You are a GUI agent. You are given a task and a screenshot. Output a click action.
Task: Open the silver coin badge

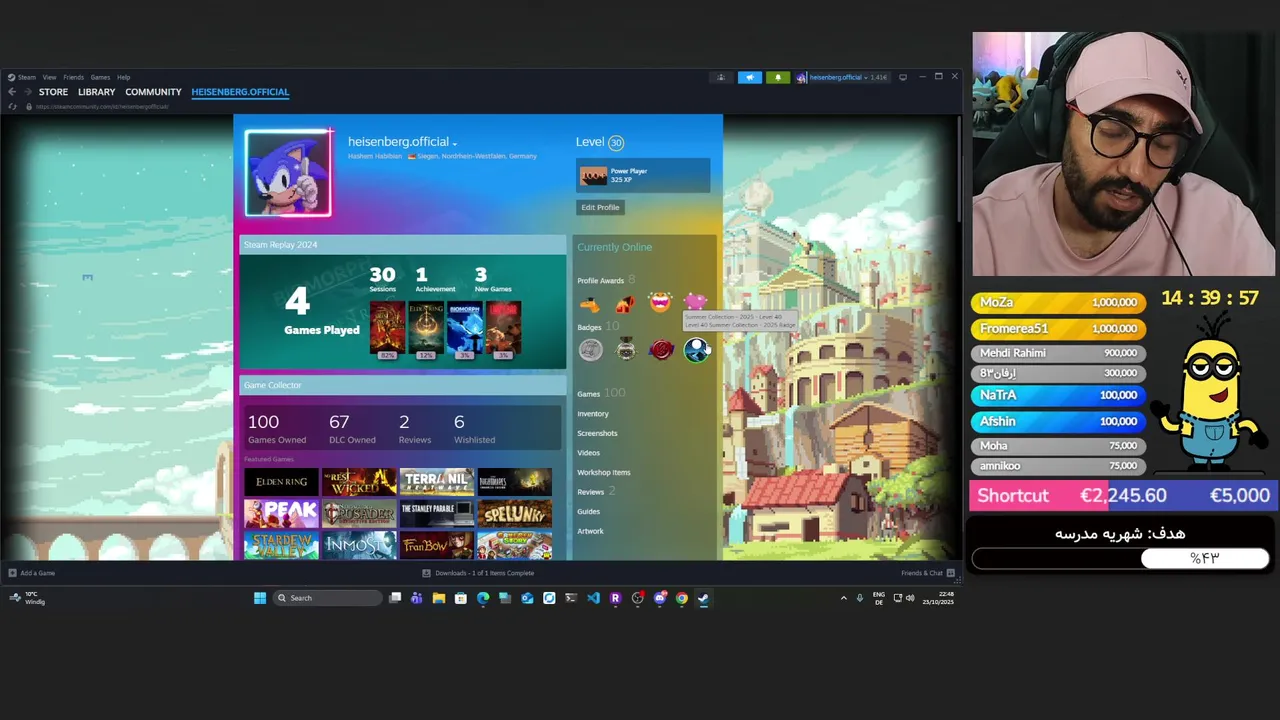[591, 350]
